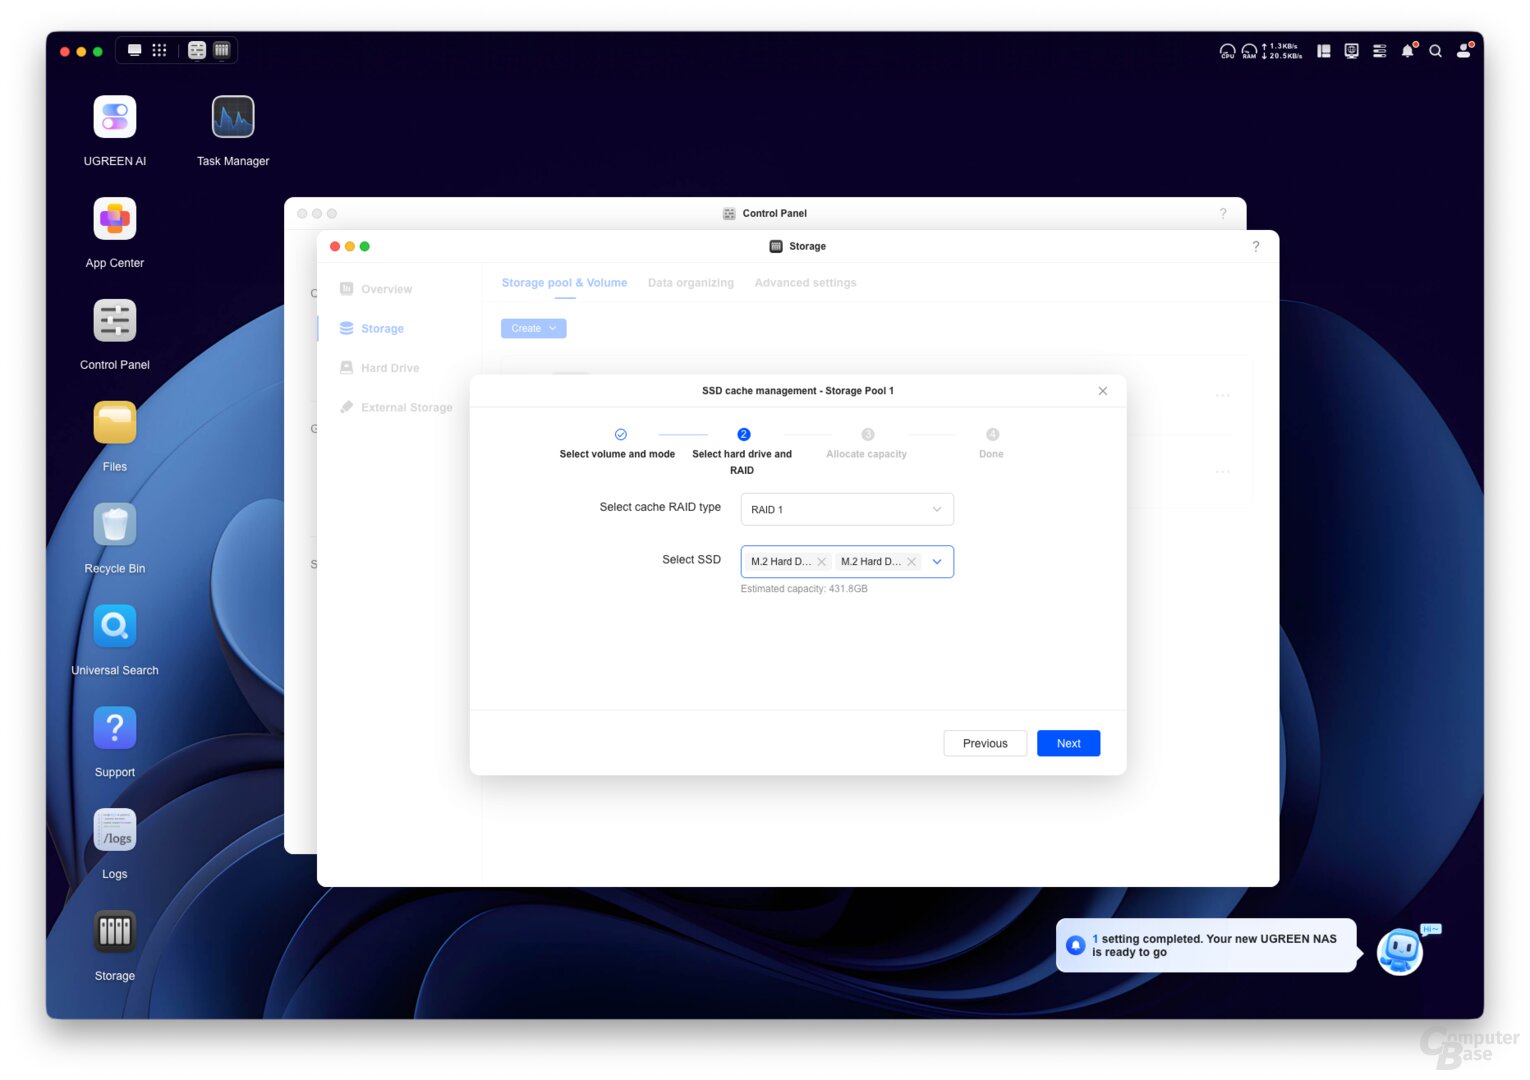Launch Universal Search from the desktop
This screenshot has height=1080, width=1530.
point(115,627)
